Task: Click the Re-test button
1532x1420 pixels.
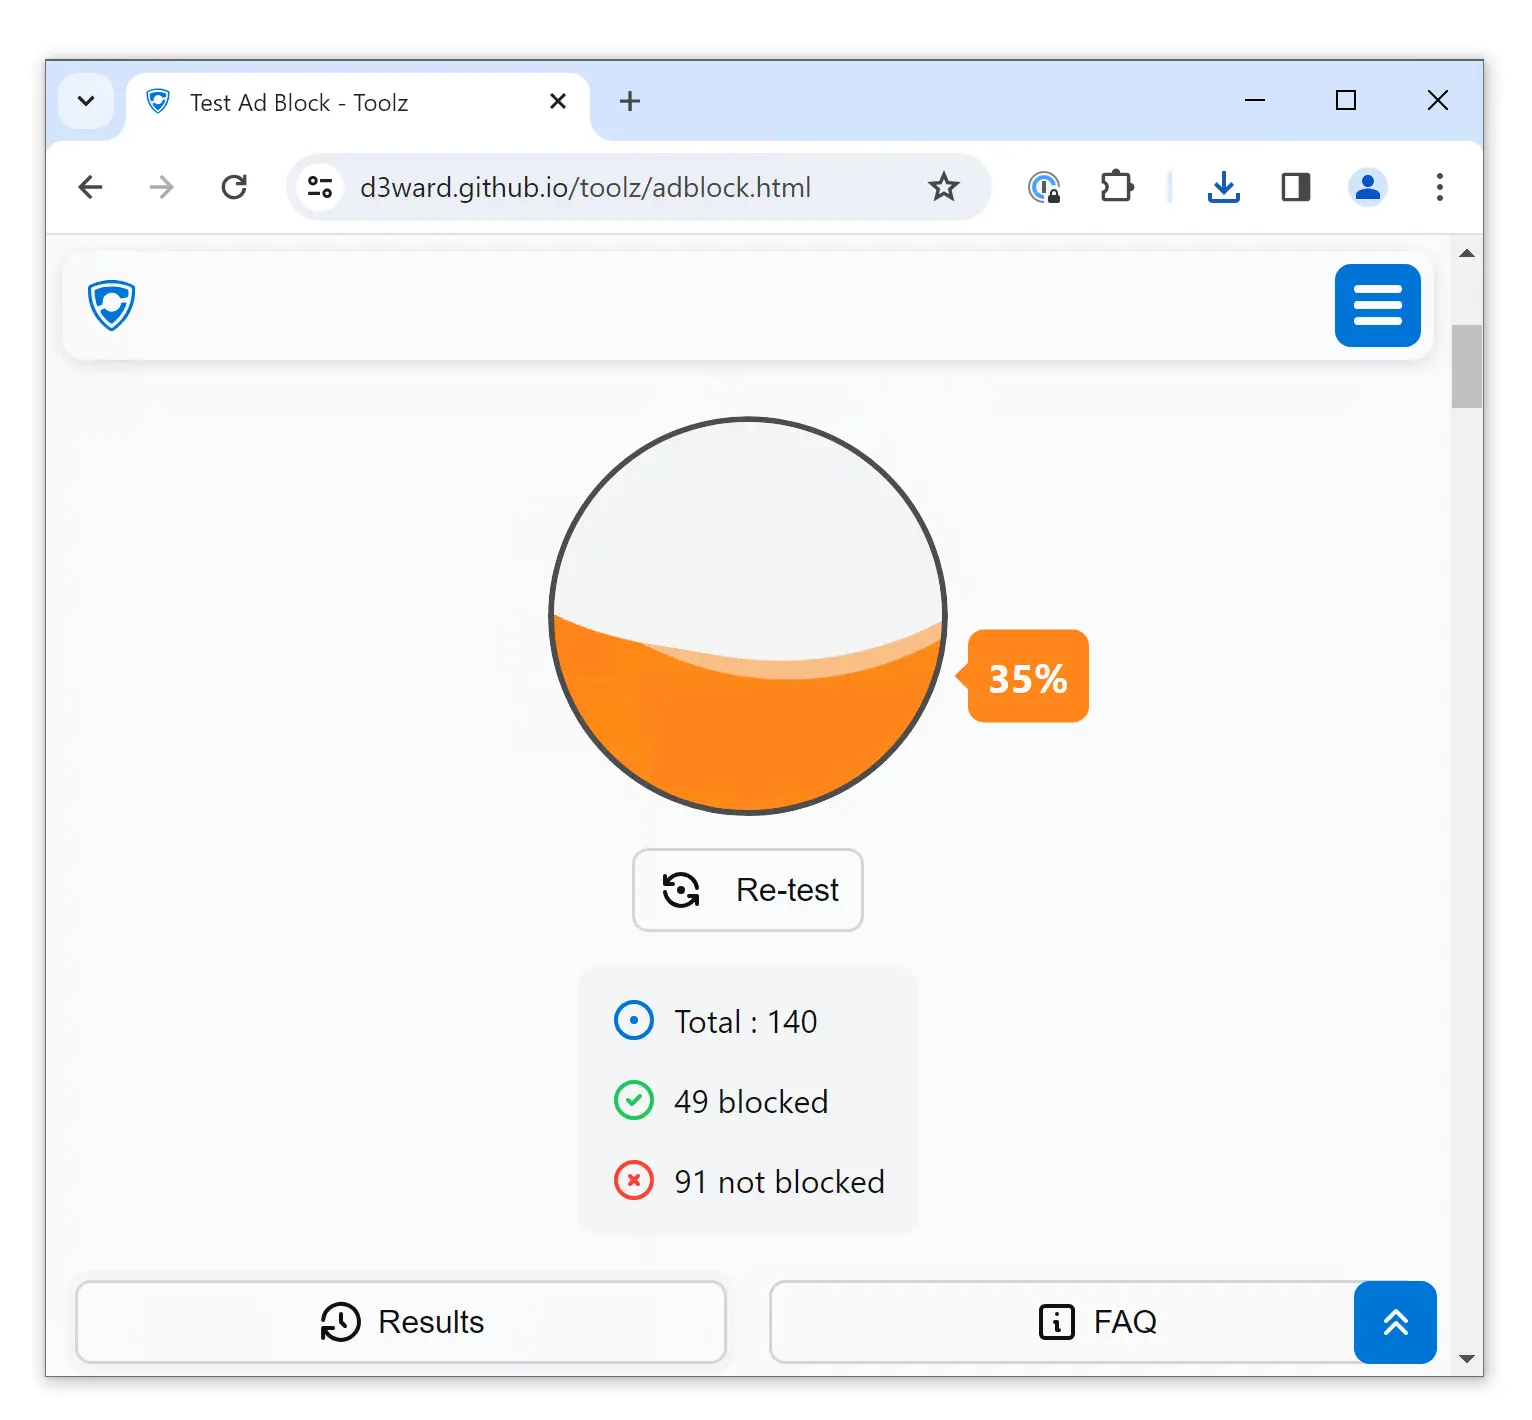Action: tap(747, 890)
